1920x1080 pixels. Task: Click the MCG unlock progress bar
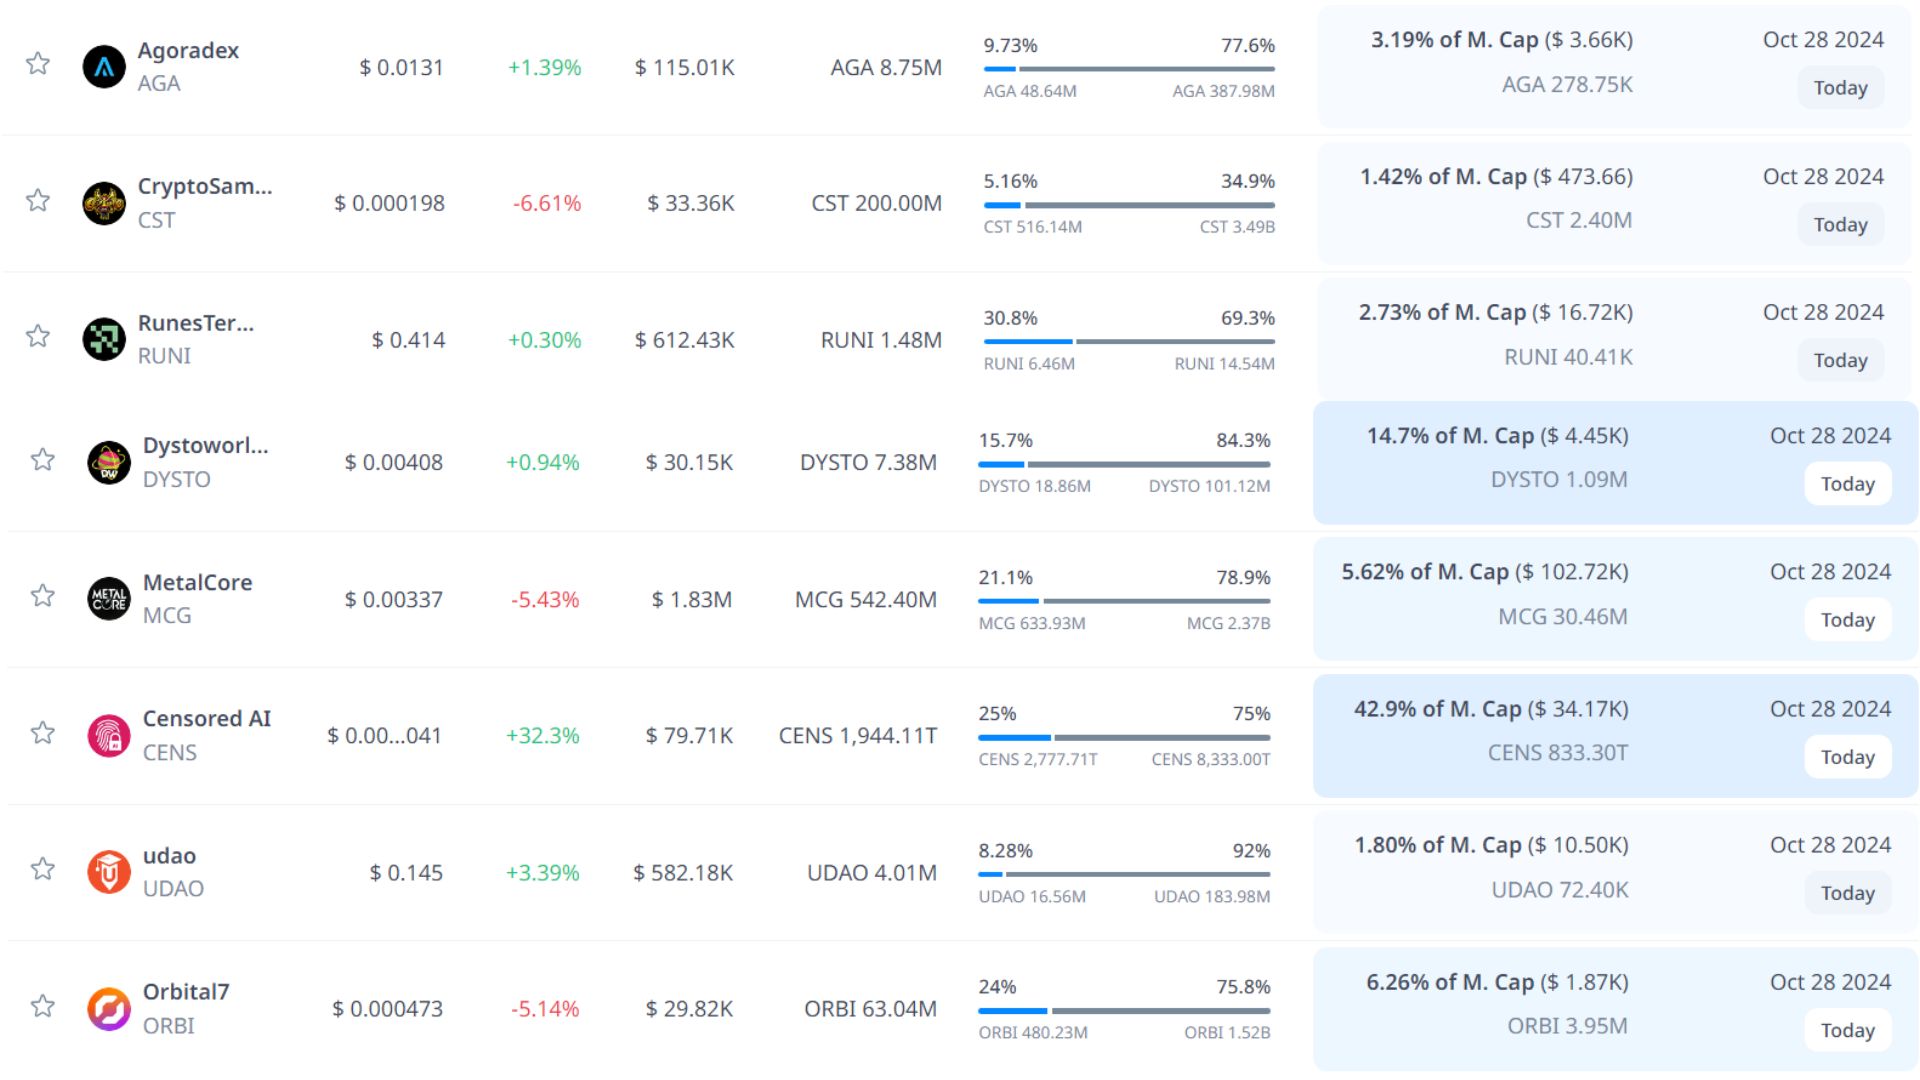click(1124, 601)
